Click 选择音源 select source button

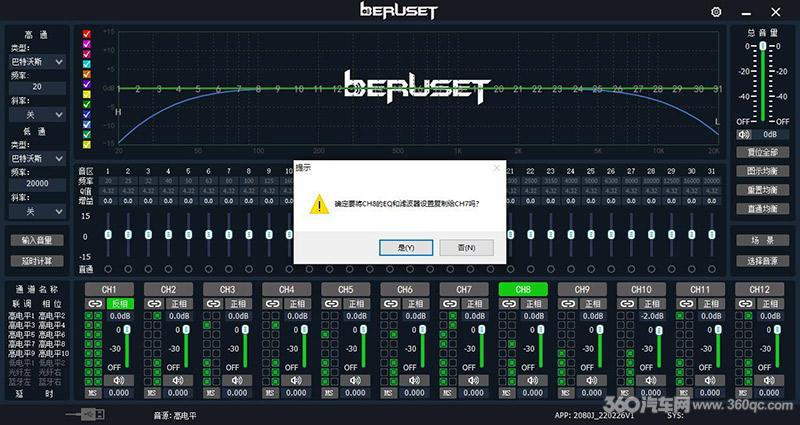coord(763,261)
